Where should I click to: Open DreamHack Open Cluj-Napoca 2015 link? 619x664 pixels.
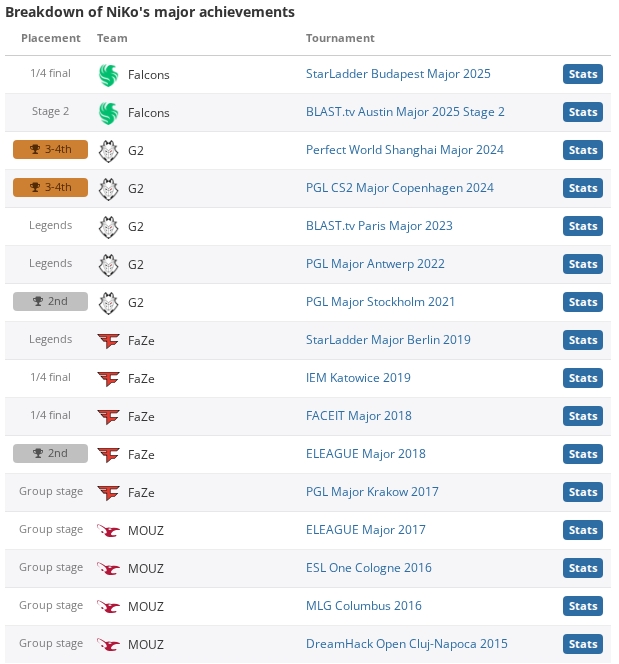point(406,644)
